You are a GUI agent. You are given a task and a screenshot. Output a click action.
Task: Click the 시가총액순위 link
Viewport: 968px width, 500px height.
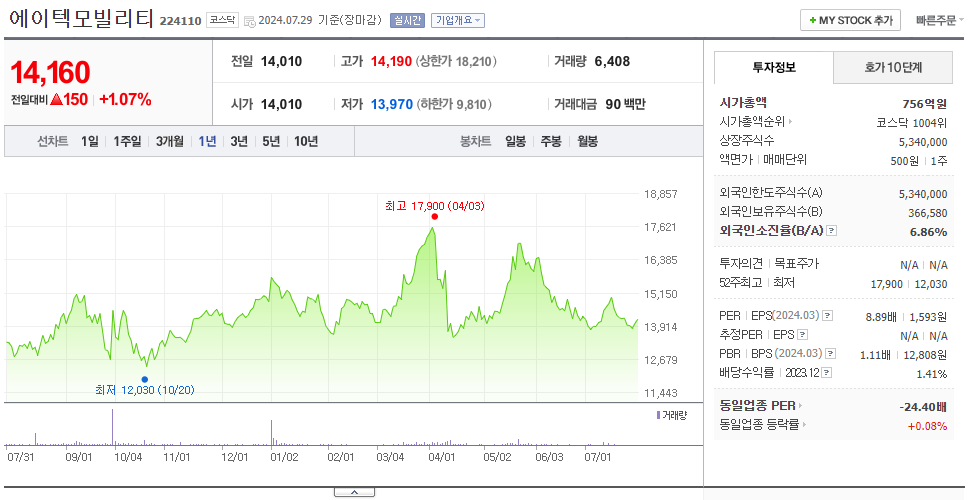pos(753,122)
